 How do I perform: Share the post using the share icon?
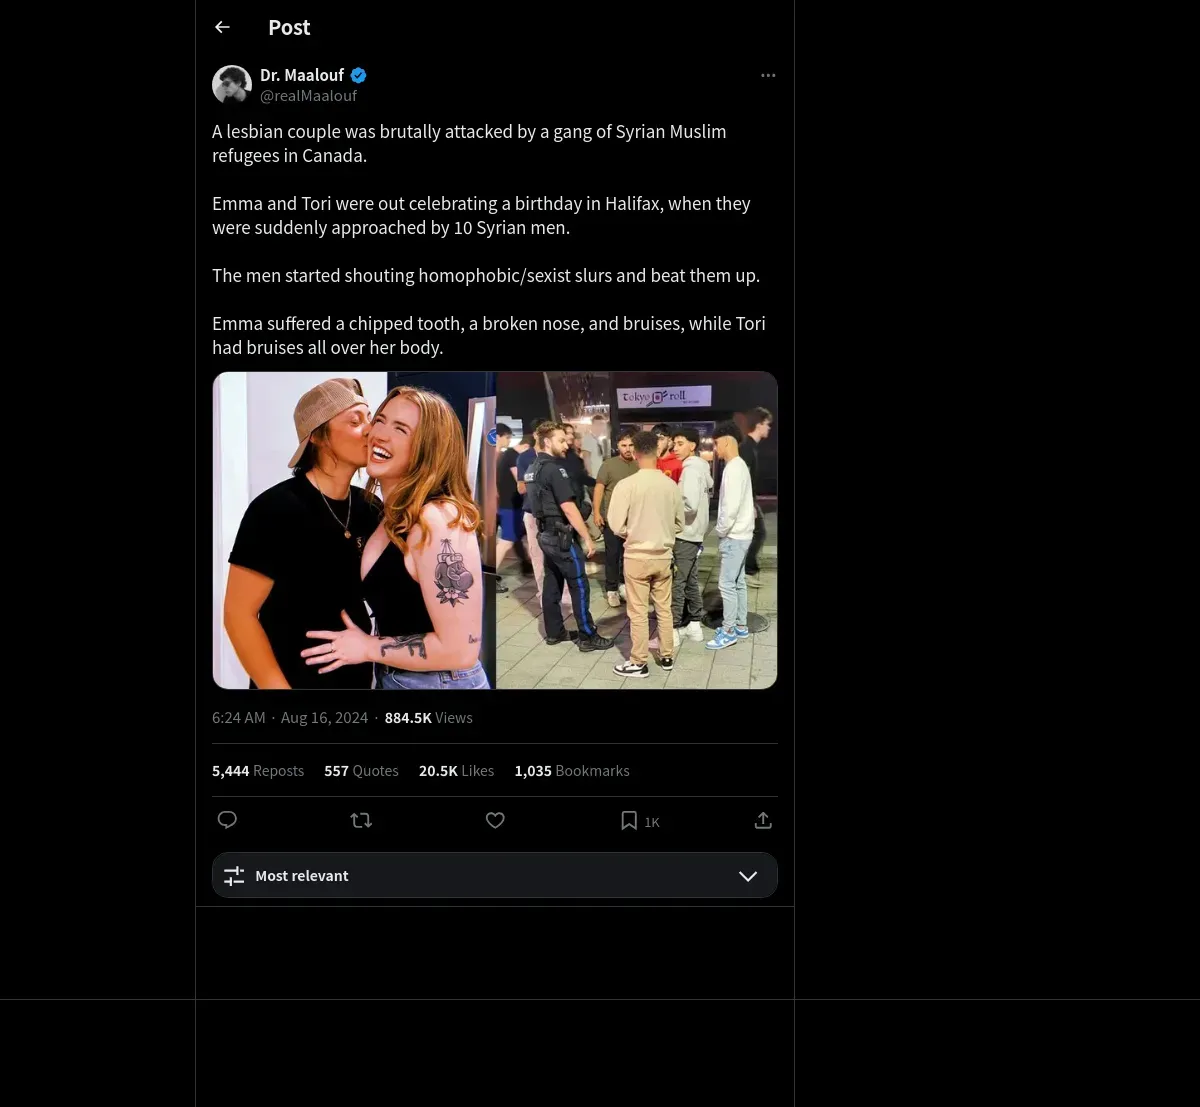pos(763,820)
